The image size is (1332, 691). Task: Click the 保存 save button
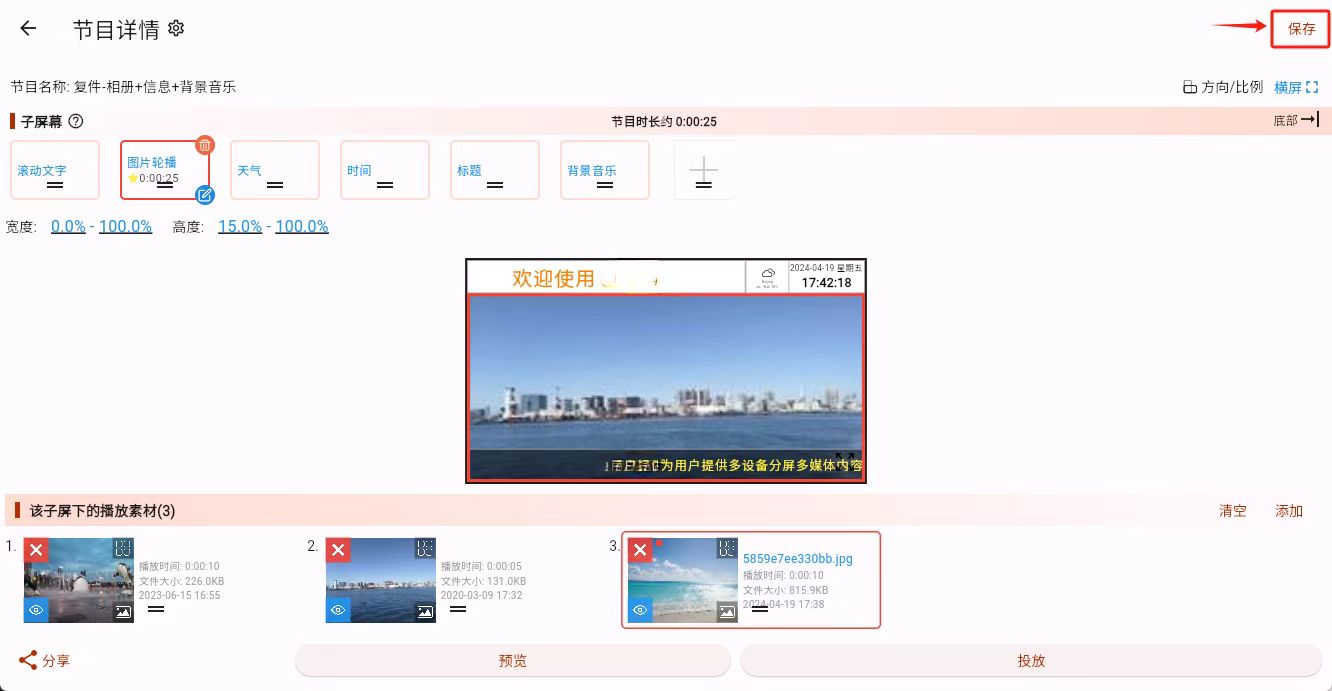[x=1301, y=29]
